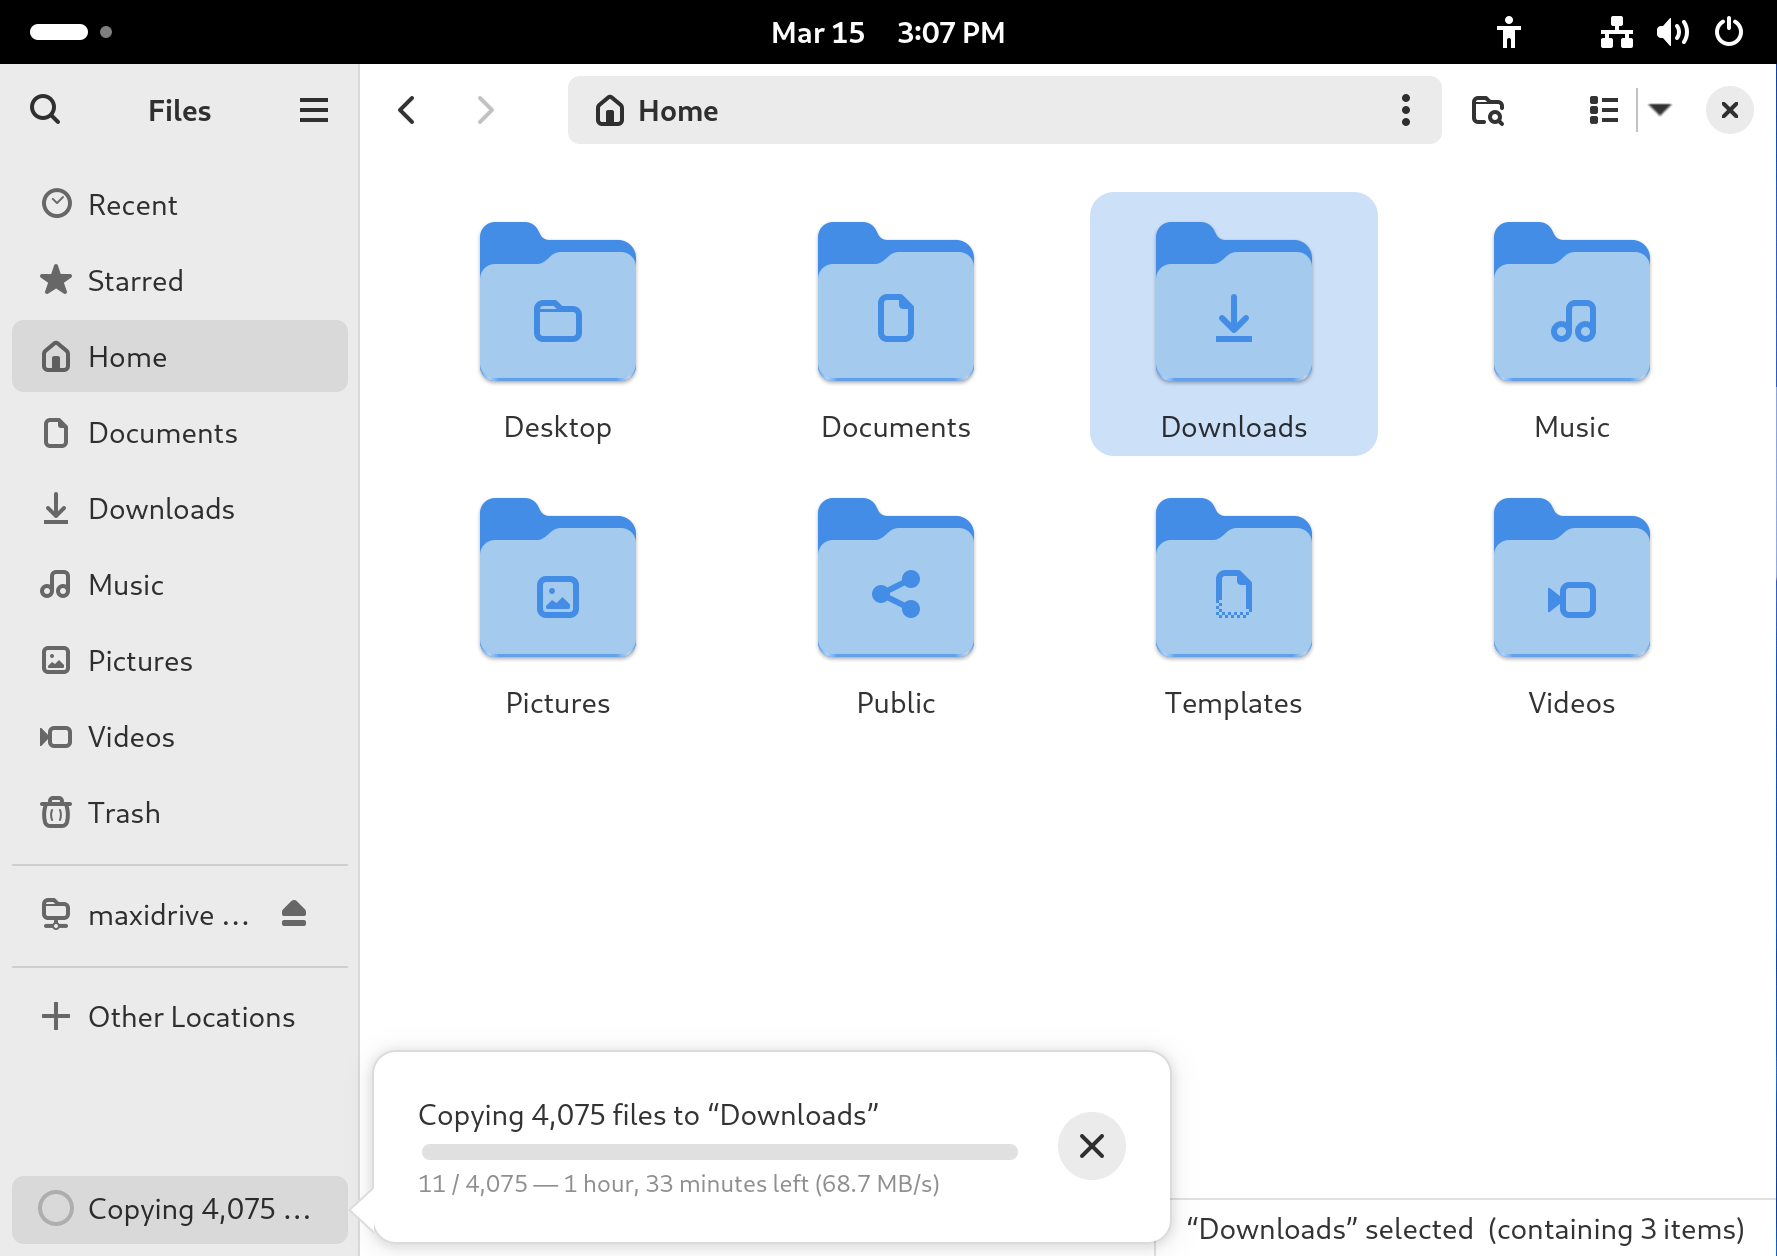Select Starred in the sidebar
Image resolution: width=1777 pixels, height=1256 pixels.
click(x=135, y=281)
